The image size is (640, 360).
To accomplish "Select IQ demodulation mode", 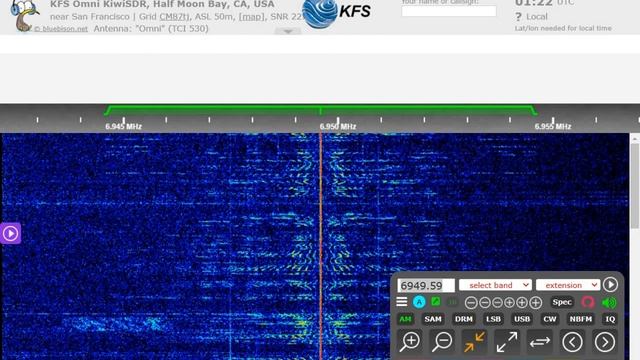I will pos(610,319).
